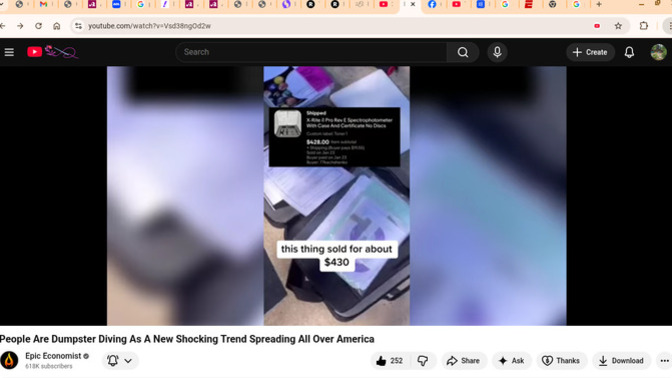Open a new browser tab
The image size is (672, 378).
point(599,4)
